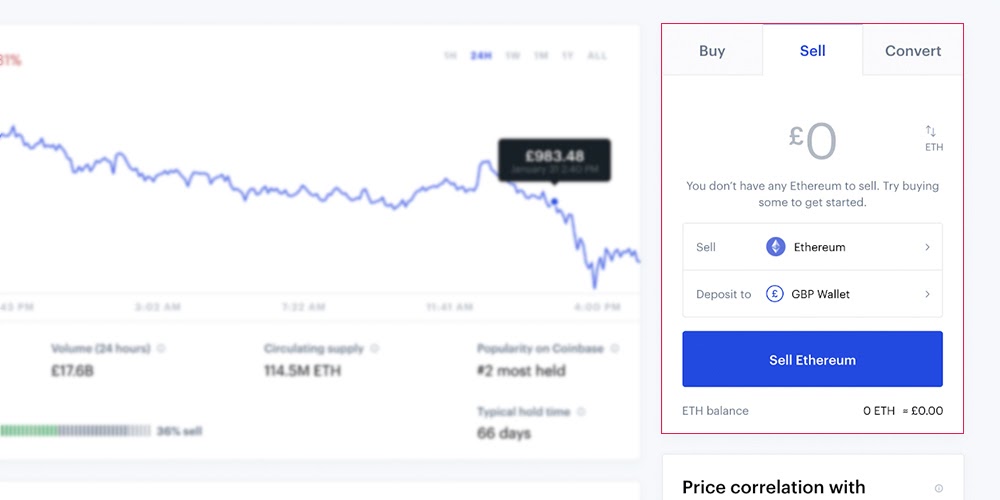
Task: Click the £0 amount input field
Action: [x=812, y=142]
